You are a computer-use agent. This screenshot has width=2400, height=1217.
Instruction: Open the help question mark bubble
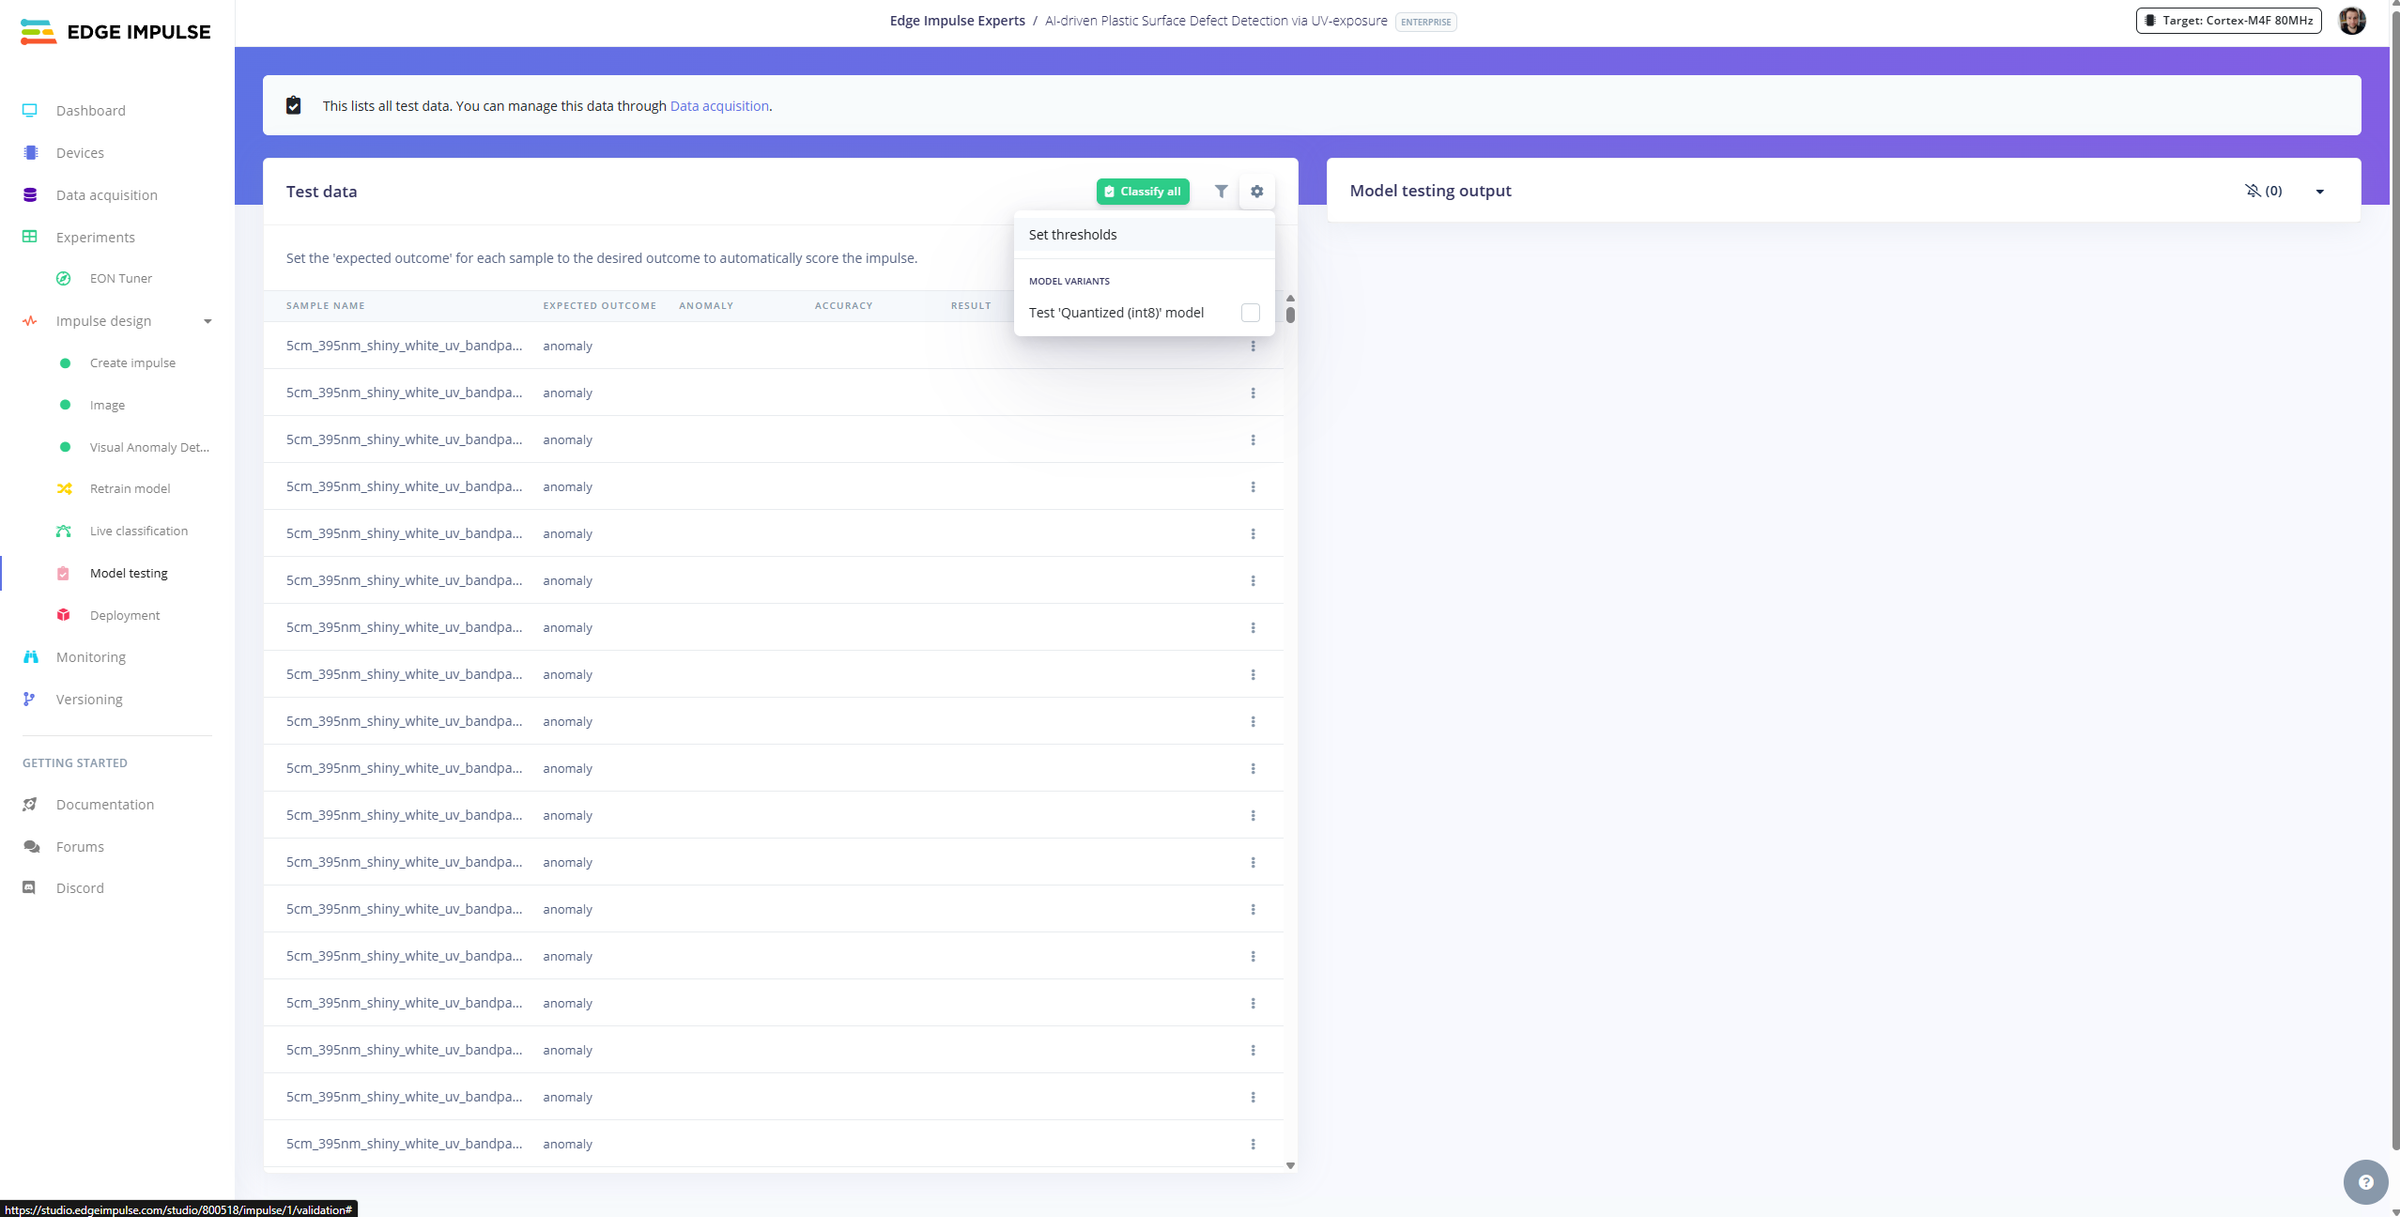[2365, 1182]
